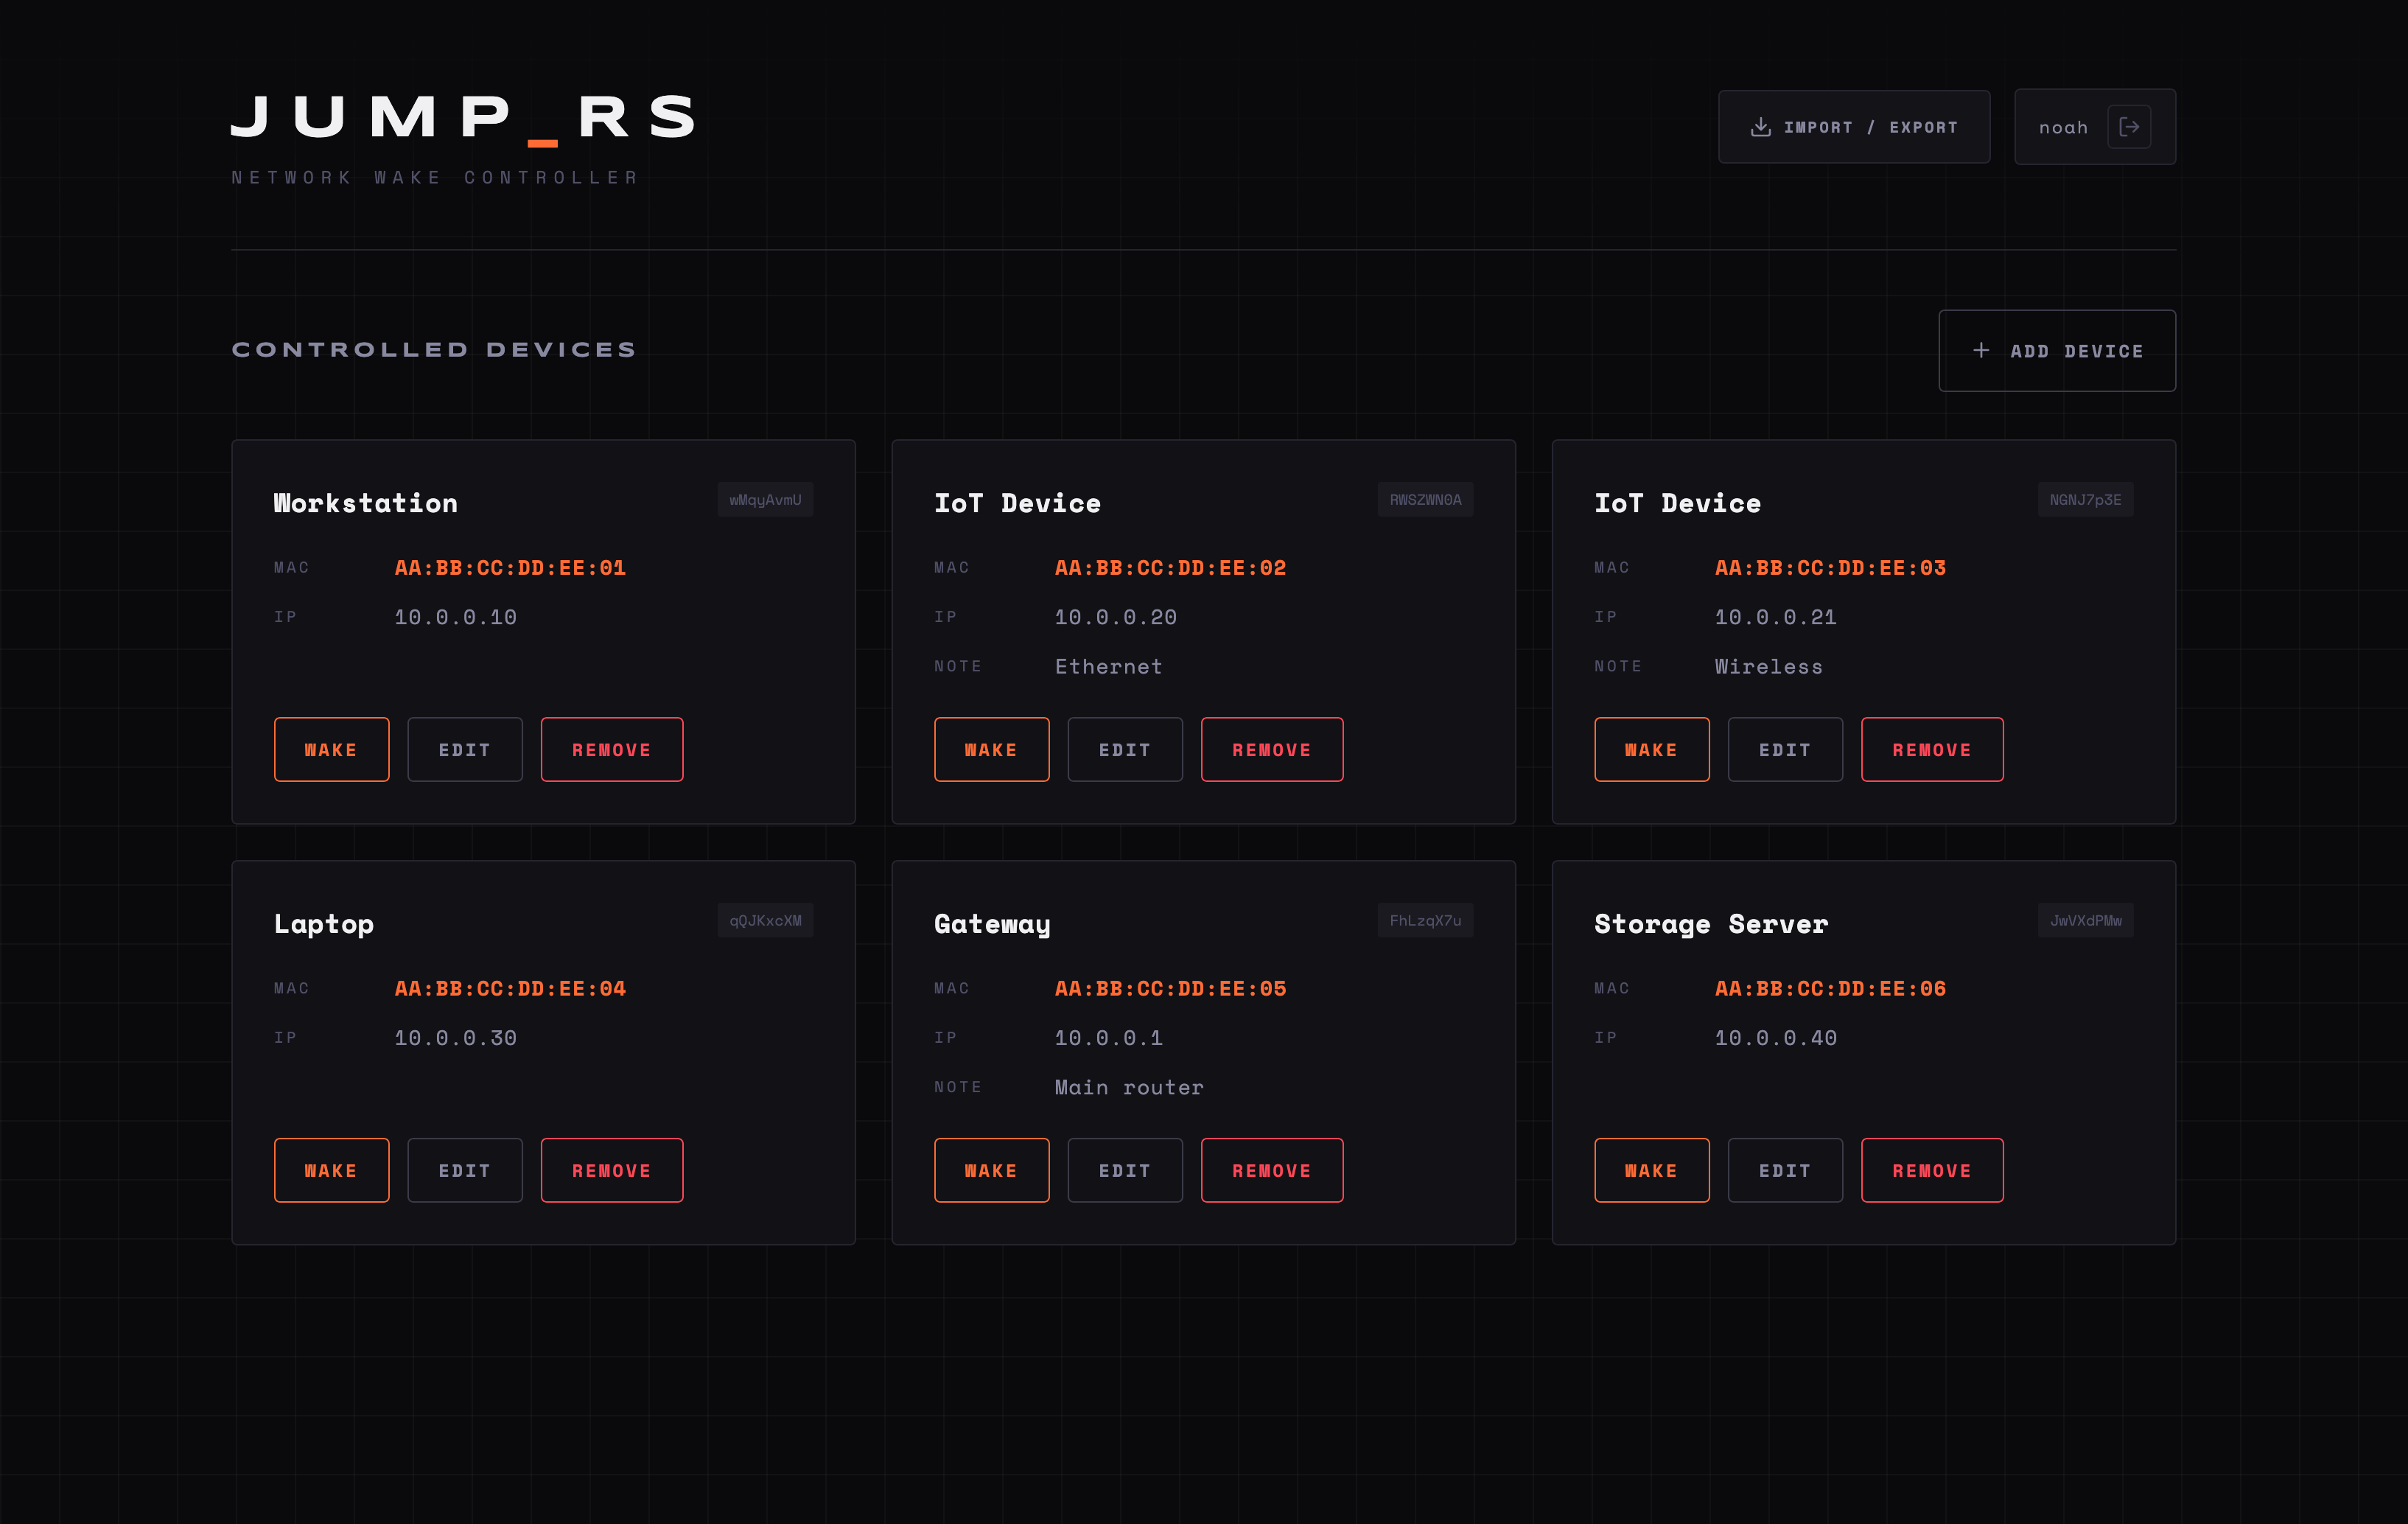2408x1524 pixels.
Task: Remove the Workstation device
Action: (612, 749)
